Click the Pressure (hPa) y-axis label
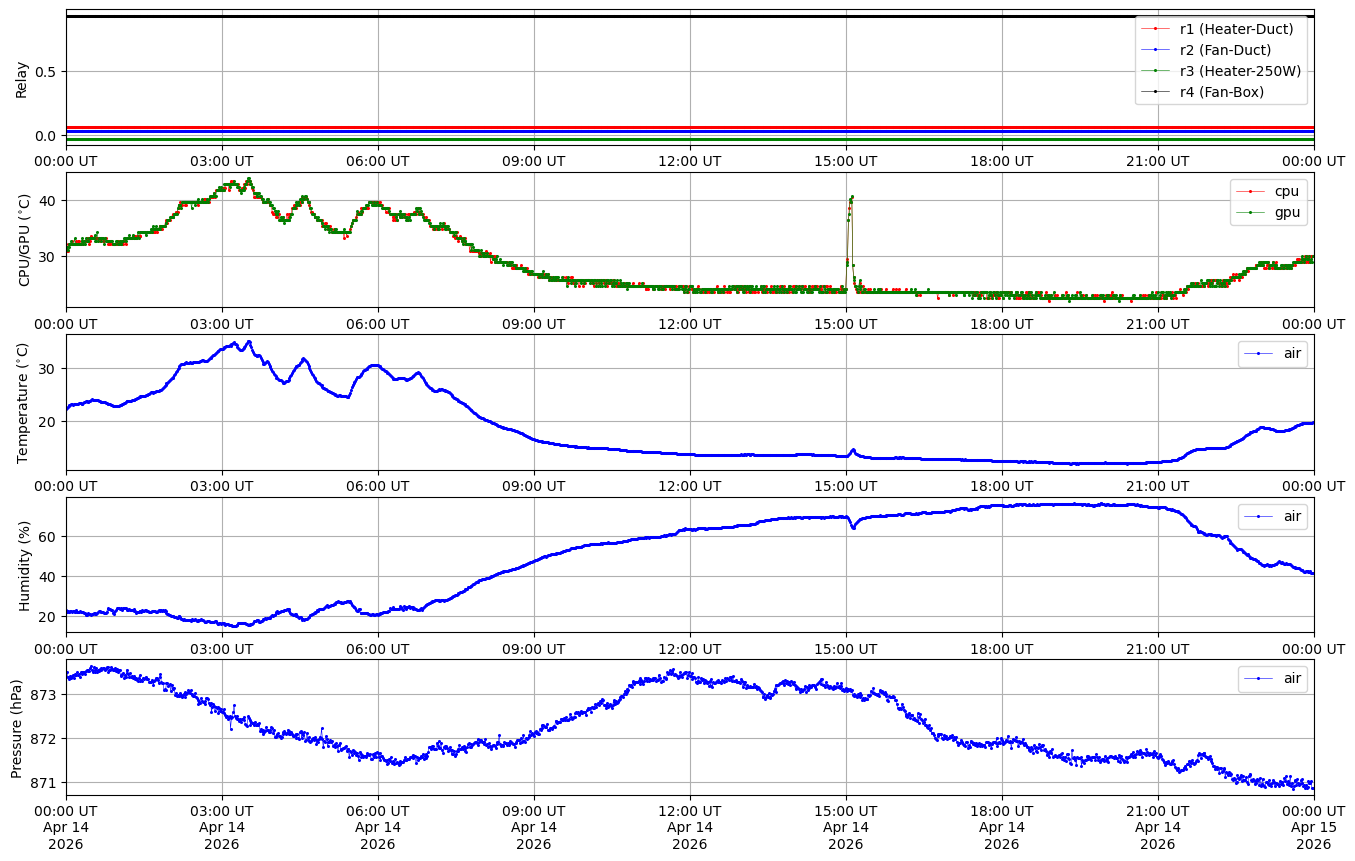Viewport: 1355px width, 861px height. [17, 726]
